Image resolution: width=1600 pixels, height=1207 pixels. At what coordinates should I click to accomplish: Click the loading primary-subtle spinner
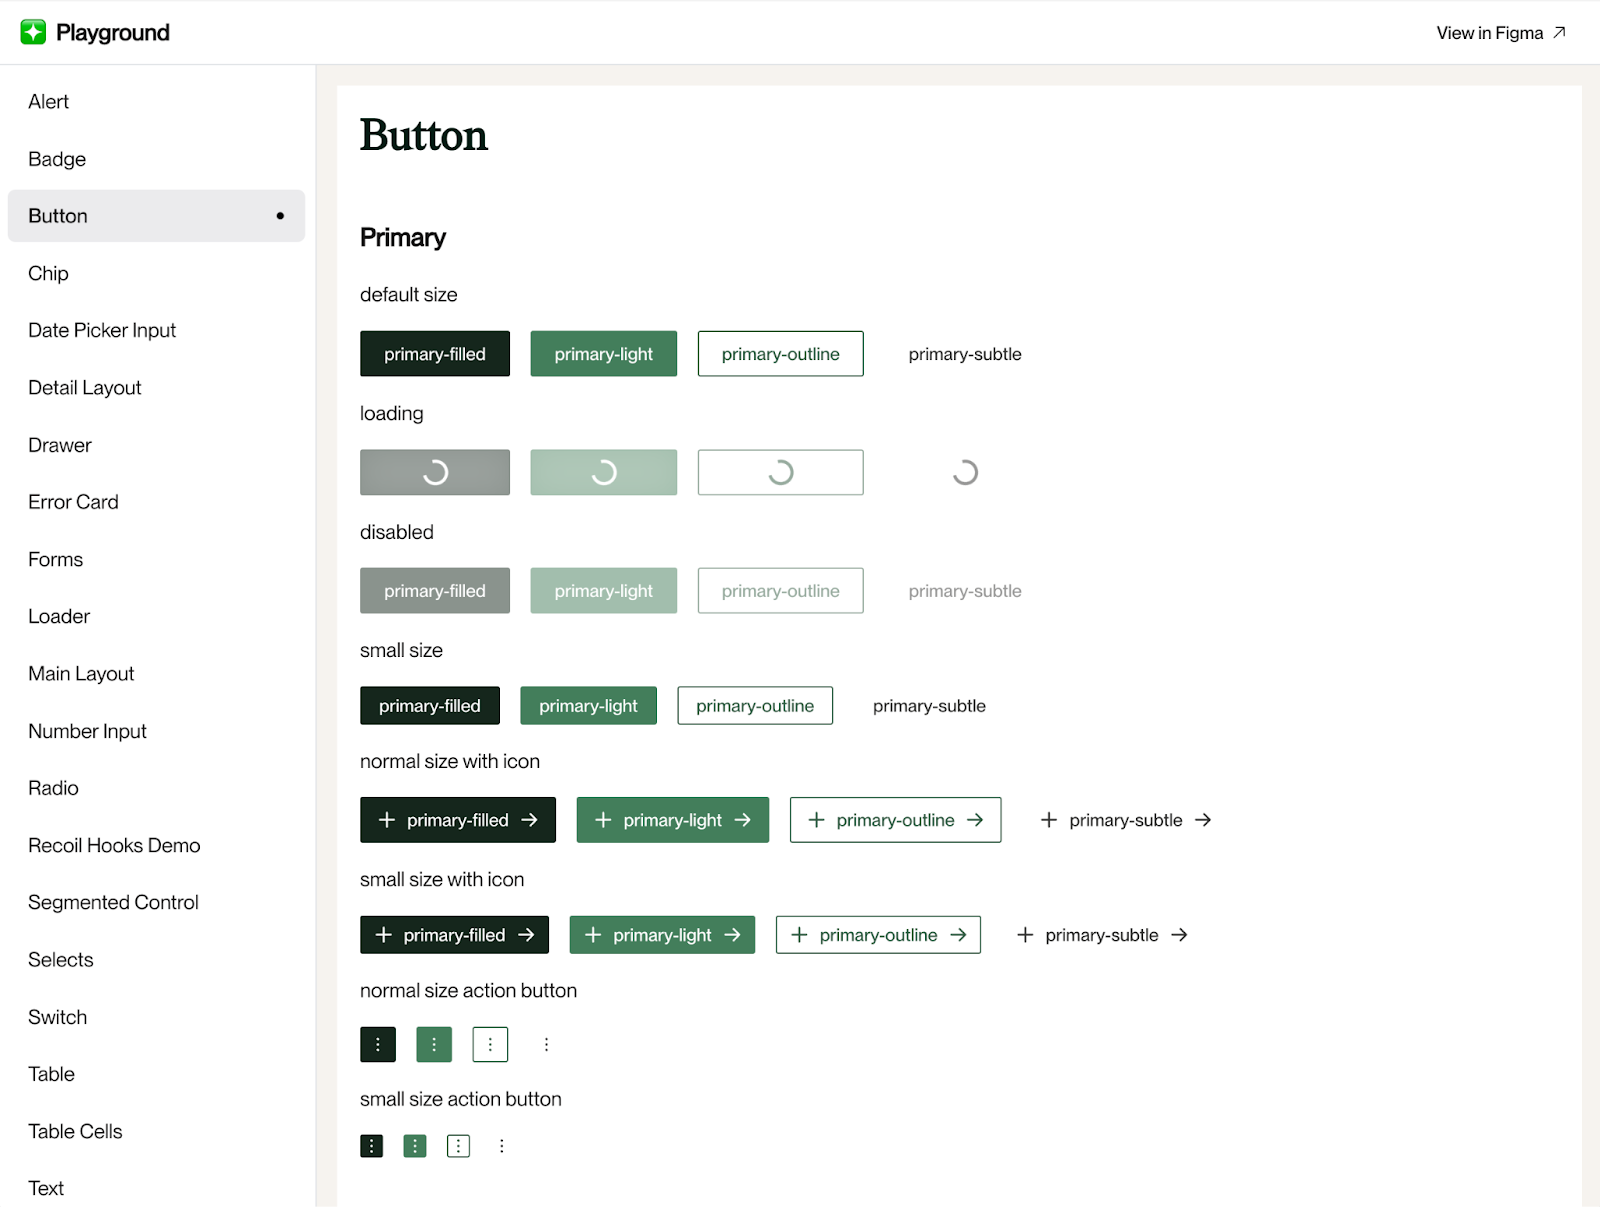pyautogui.click(x=965, y=472)
